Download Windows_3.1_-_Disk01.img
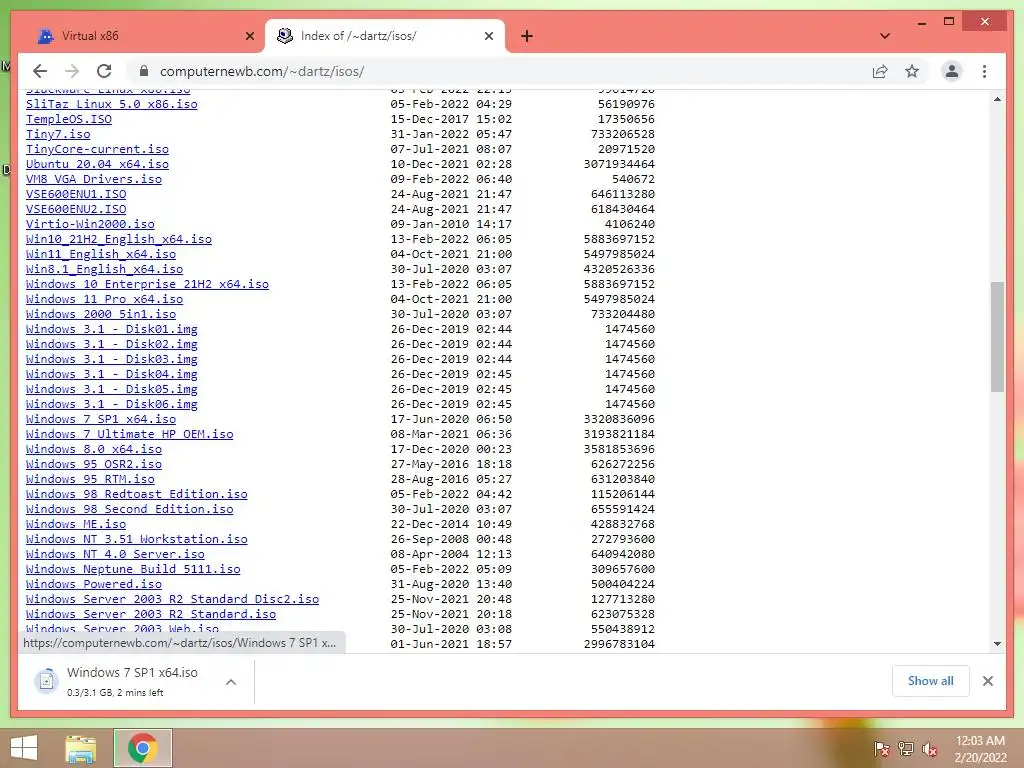Viewport: 1024px width, 768px height. tap(112, 329)
